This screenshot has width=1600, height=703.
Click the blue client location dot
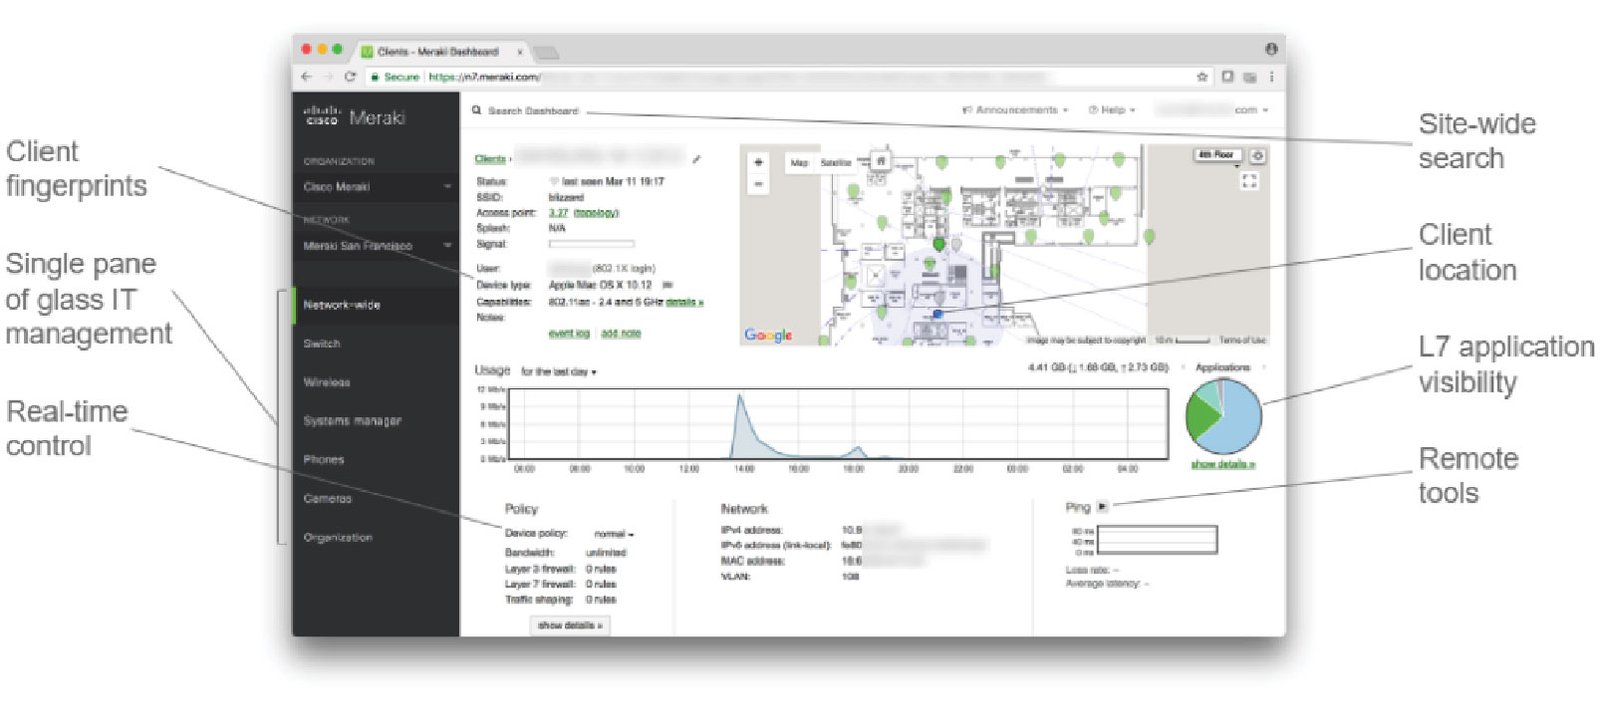938,313
